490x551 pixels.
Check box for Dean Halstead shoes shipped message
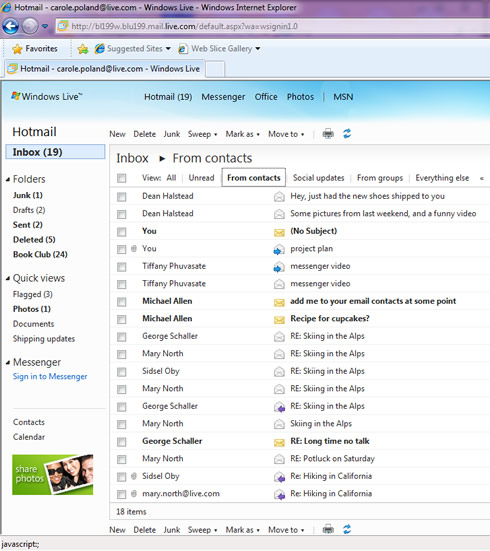coord(122,197)
